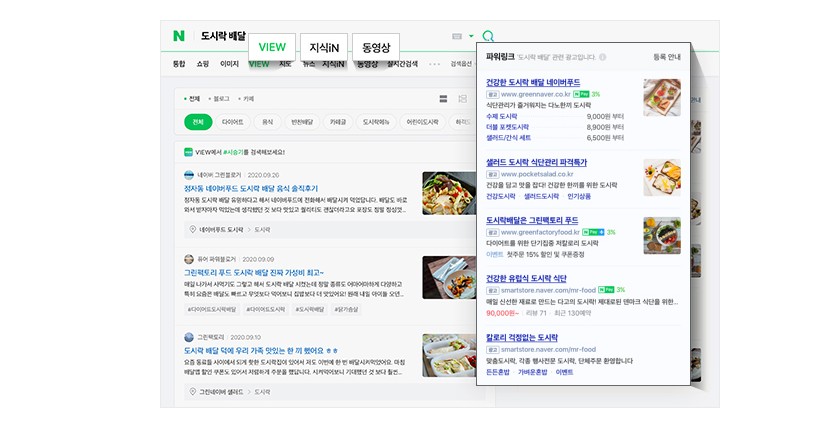Select the 도시락메뉴 category chip
This screenshot has height=424, width=827.
(376, 122)
